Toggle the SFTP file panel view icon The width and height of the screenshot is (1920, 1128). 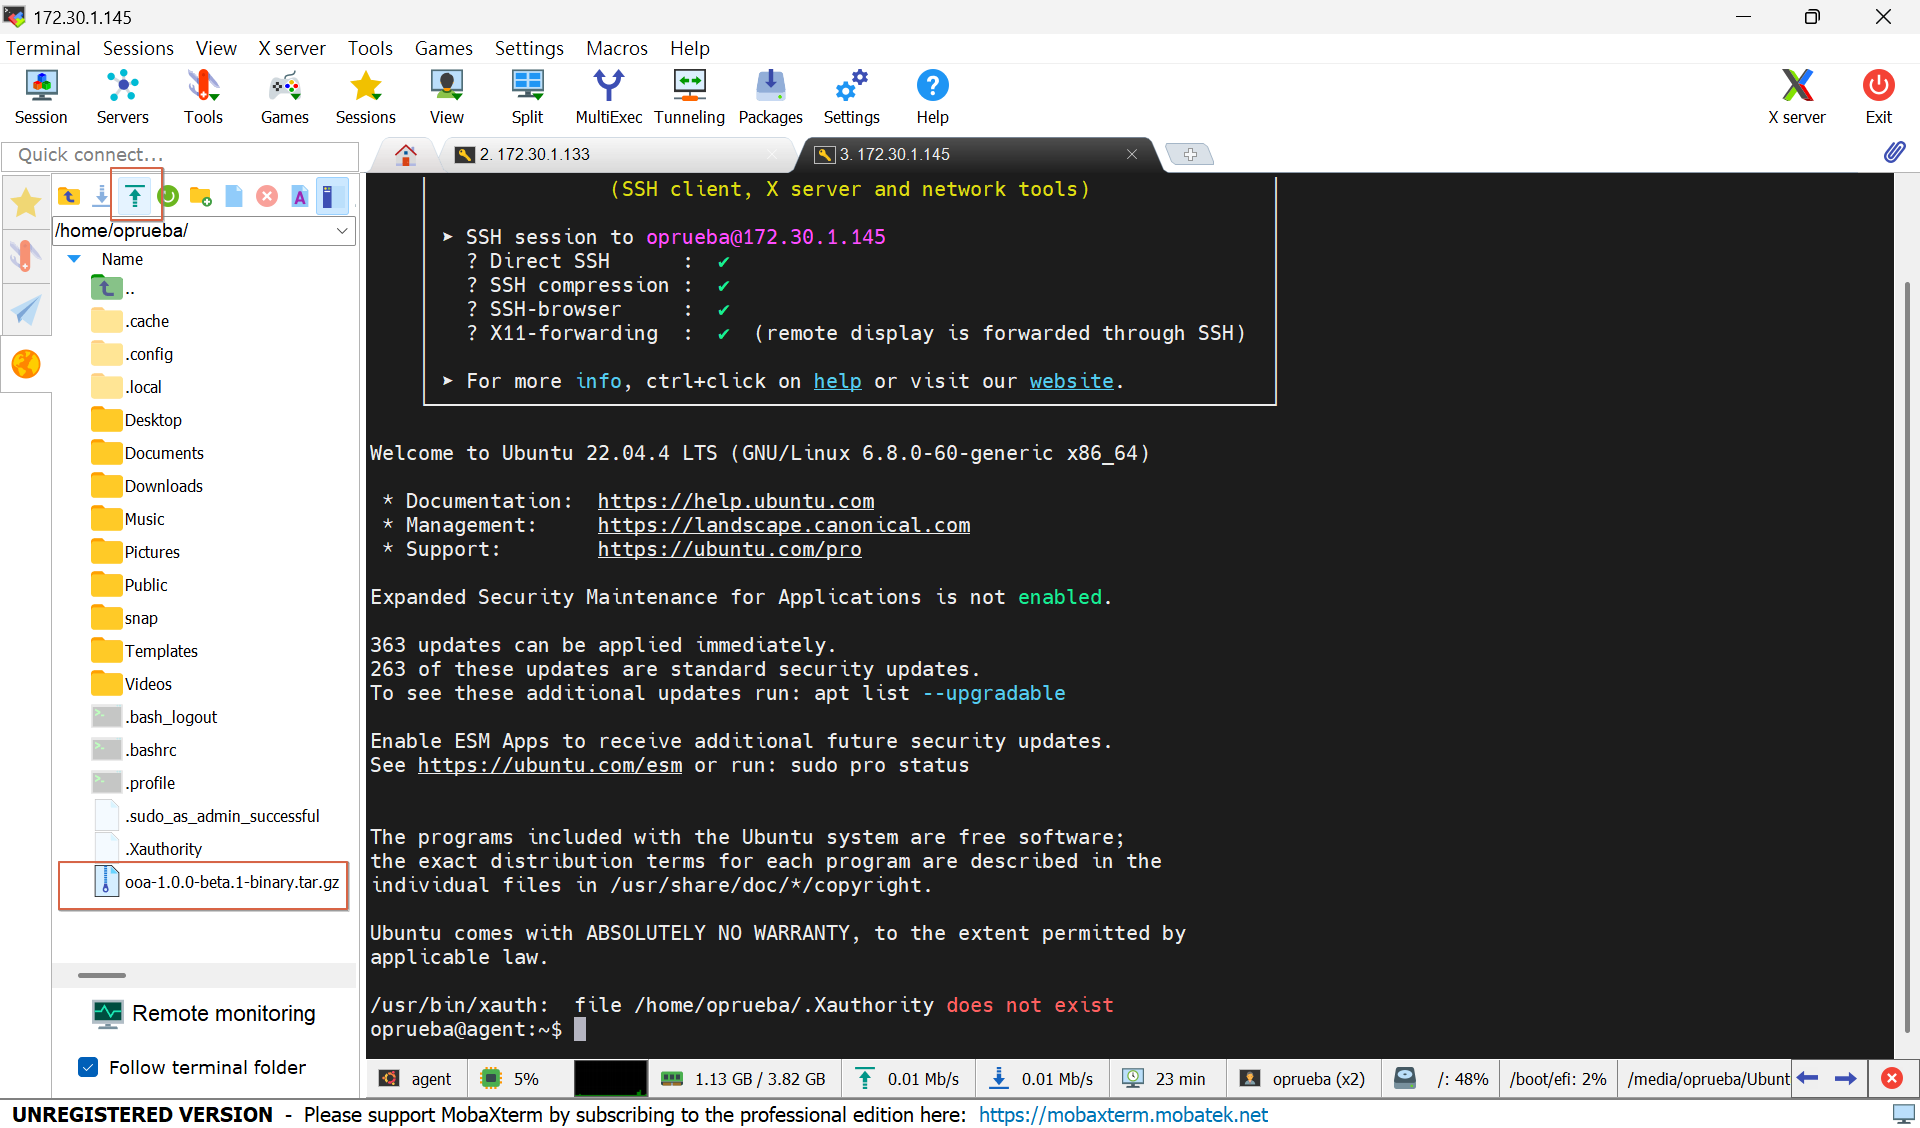click(332, 196)
